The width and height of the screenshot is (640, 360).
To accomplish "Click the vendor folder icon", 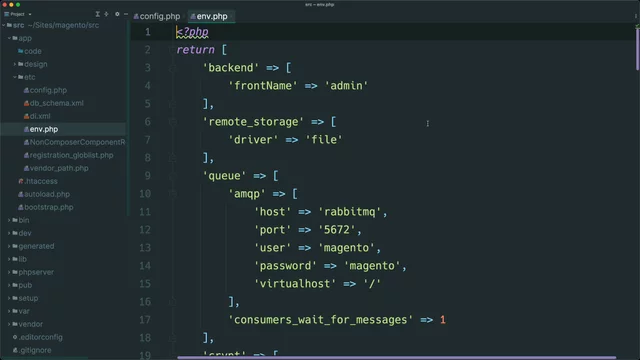I will coord(15,324).
